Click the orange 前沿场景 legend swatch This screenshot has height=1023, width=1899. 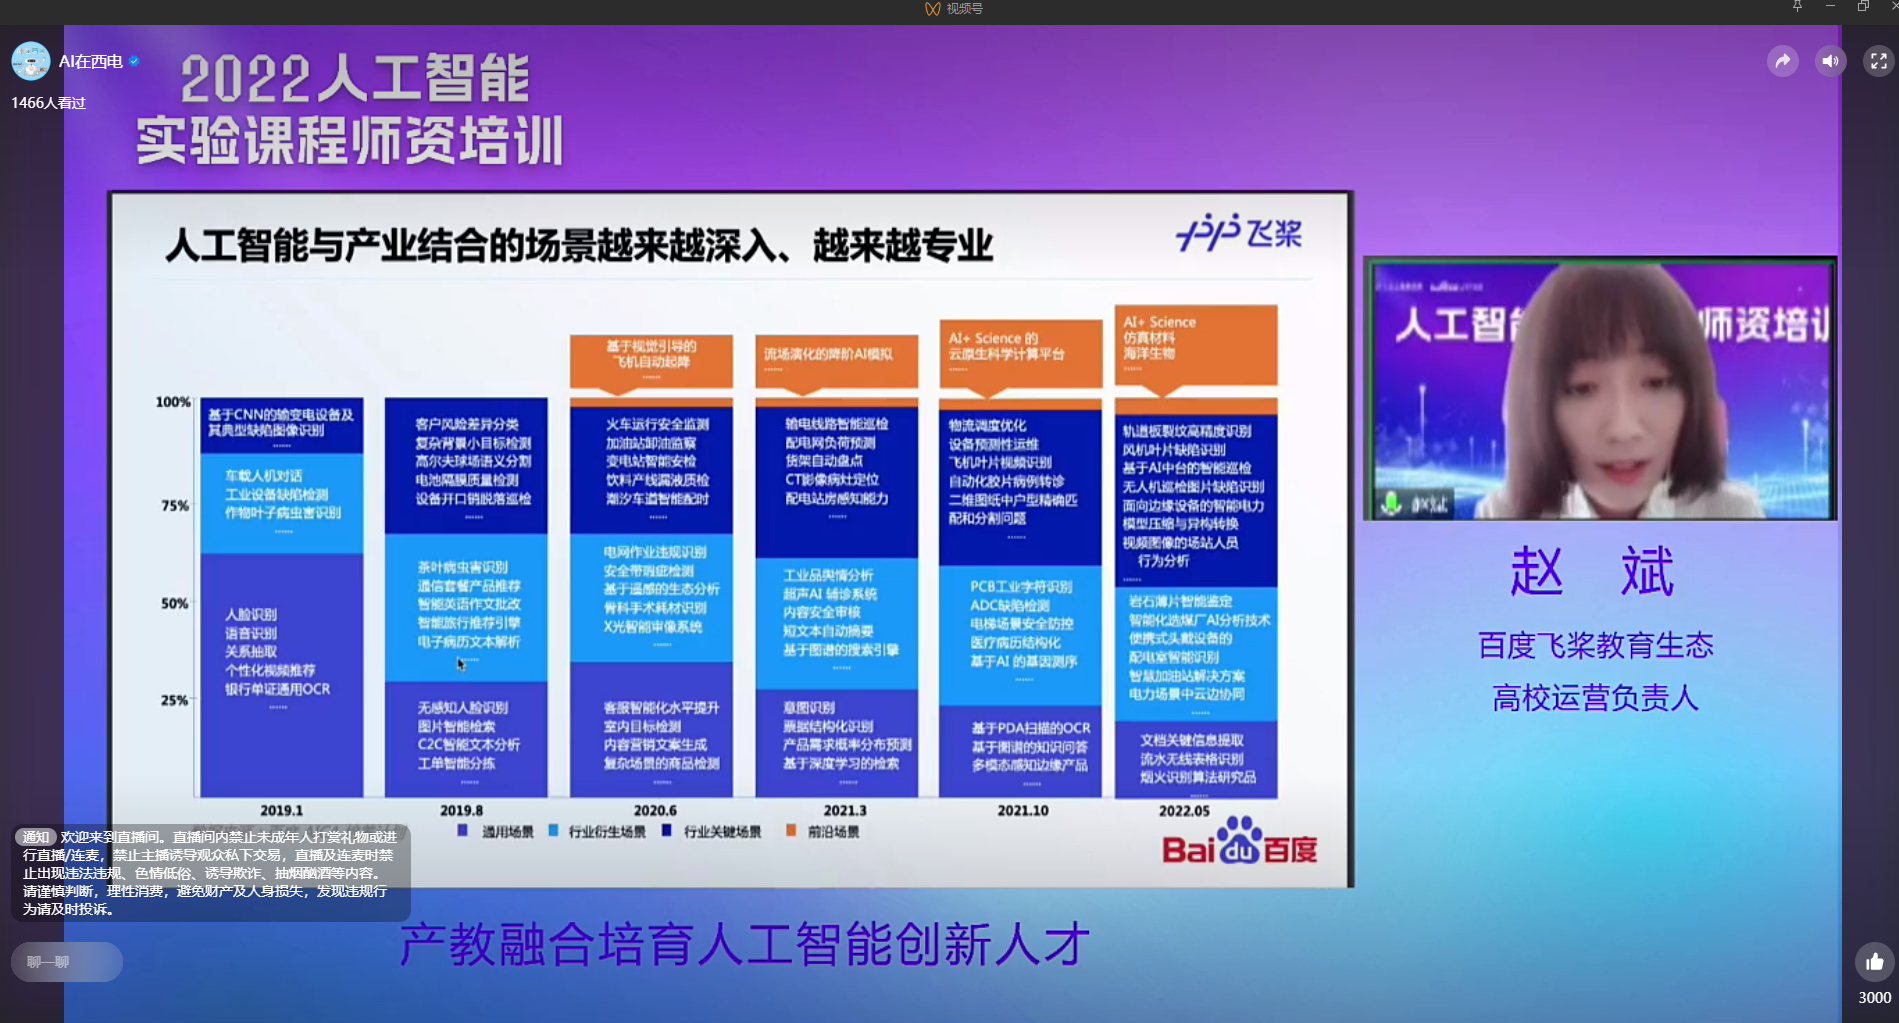pyautogui.click(x=791, y=831)
